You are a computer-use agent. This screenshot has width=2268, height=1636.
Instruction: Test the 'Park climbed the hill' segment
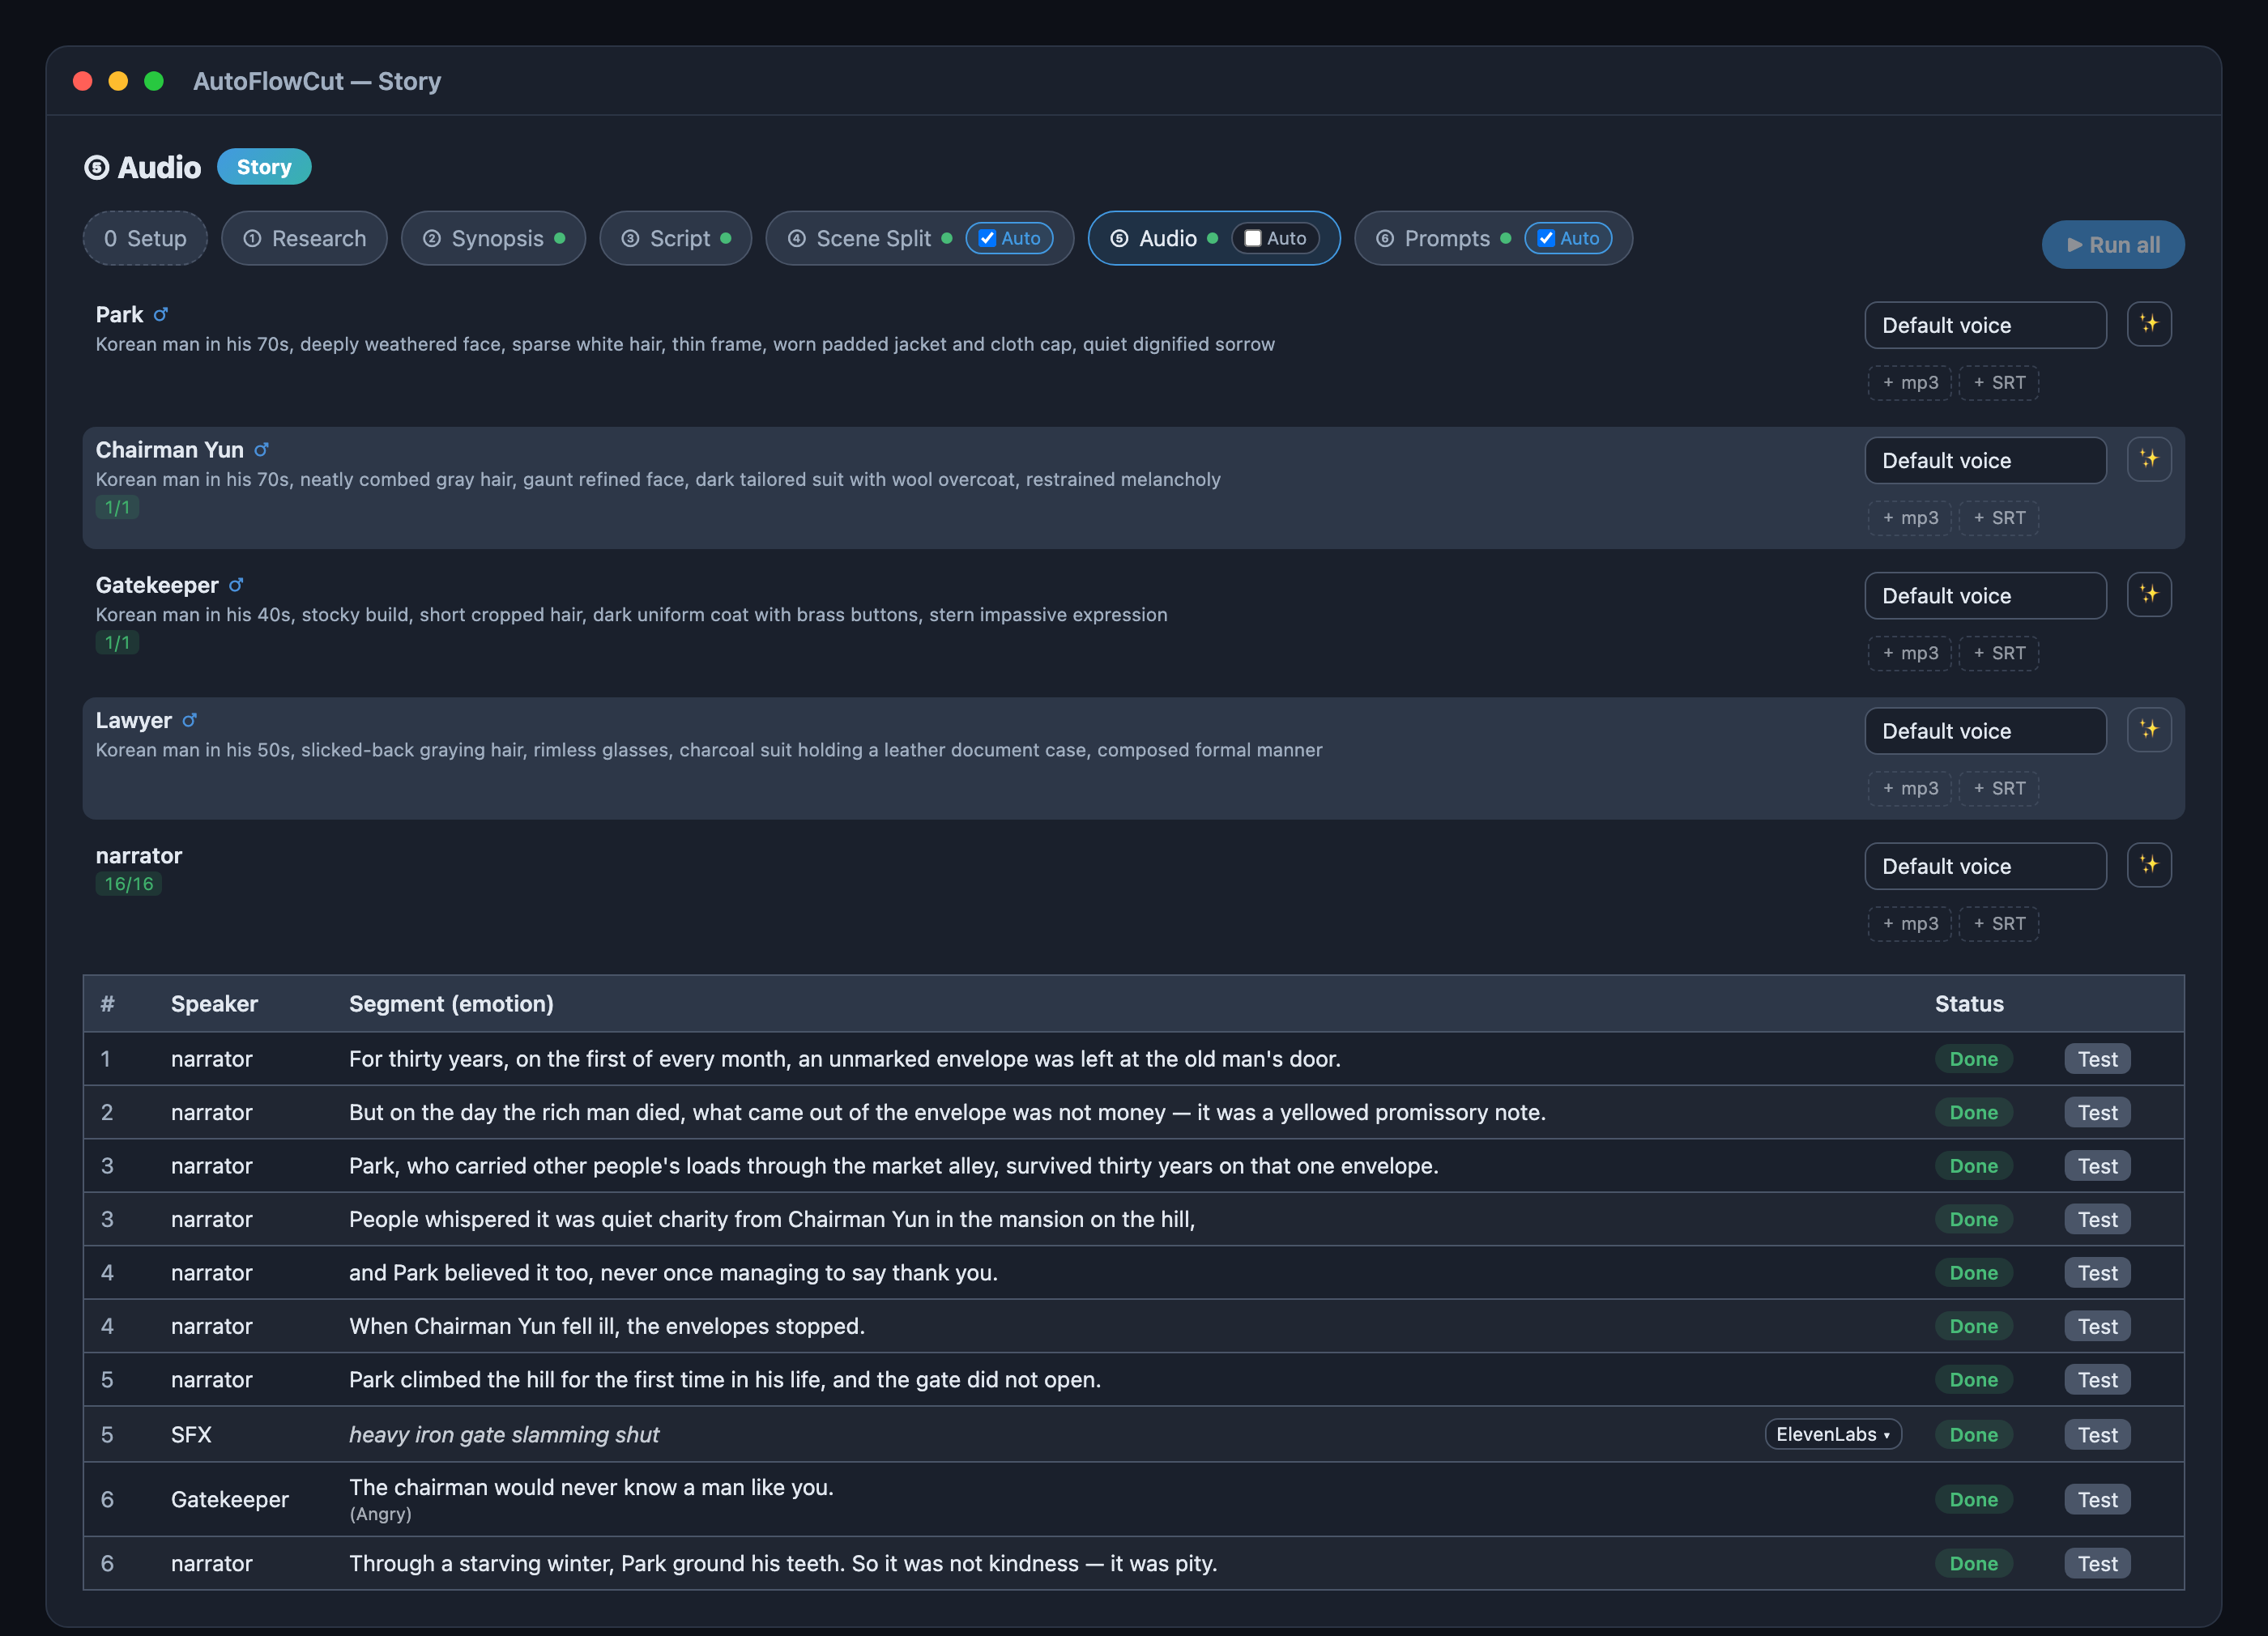(x=2097, y=1379)
